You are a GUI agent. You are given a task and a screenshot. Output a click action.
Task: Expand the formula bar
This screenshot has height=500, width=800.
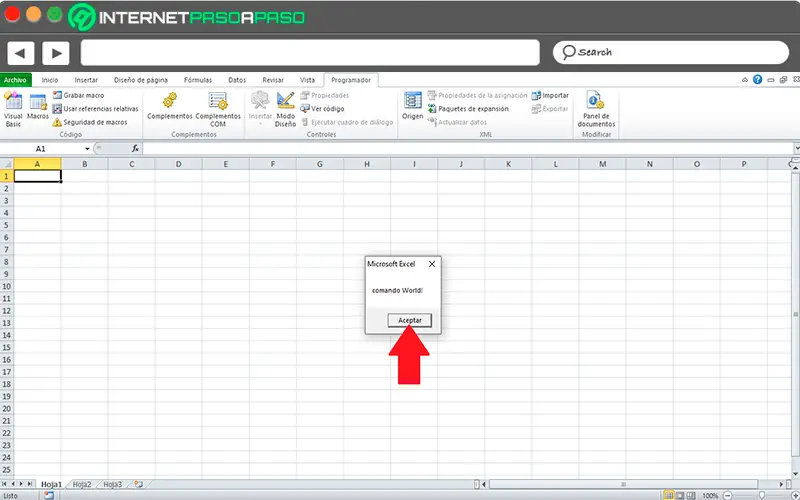[x=796, y=148]
